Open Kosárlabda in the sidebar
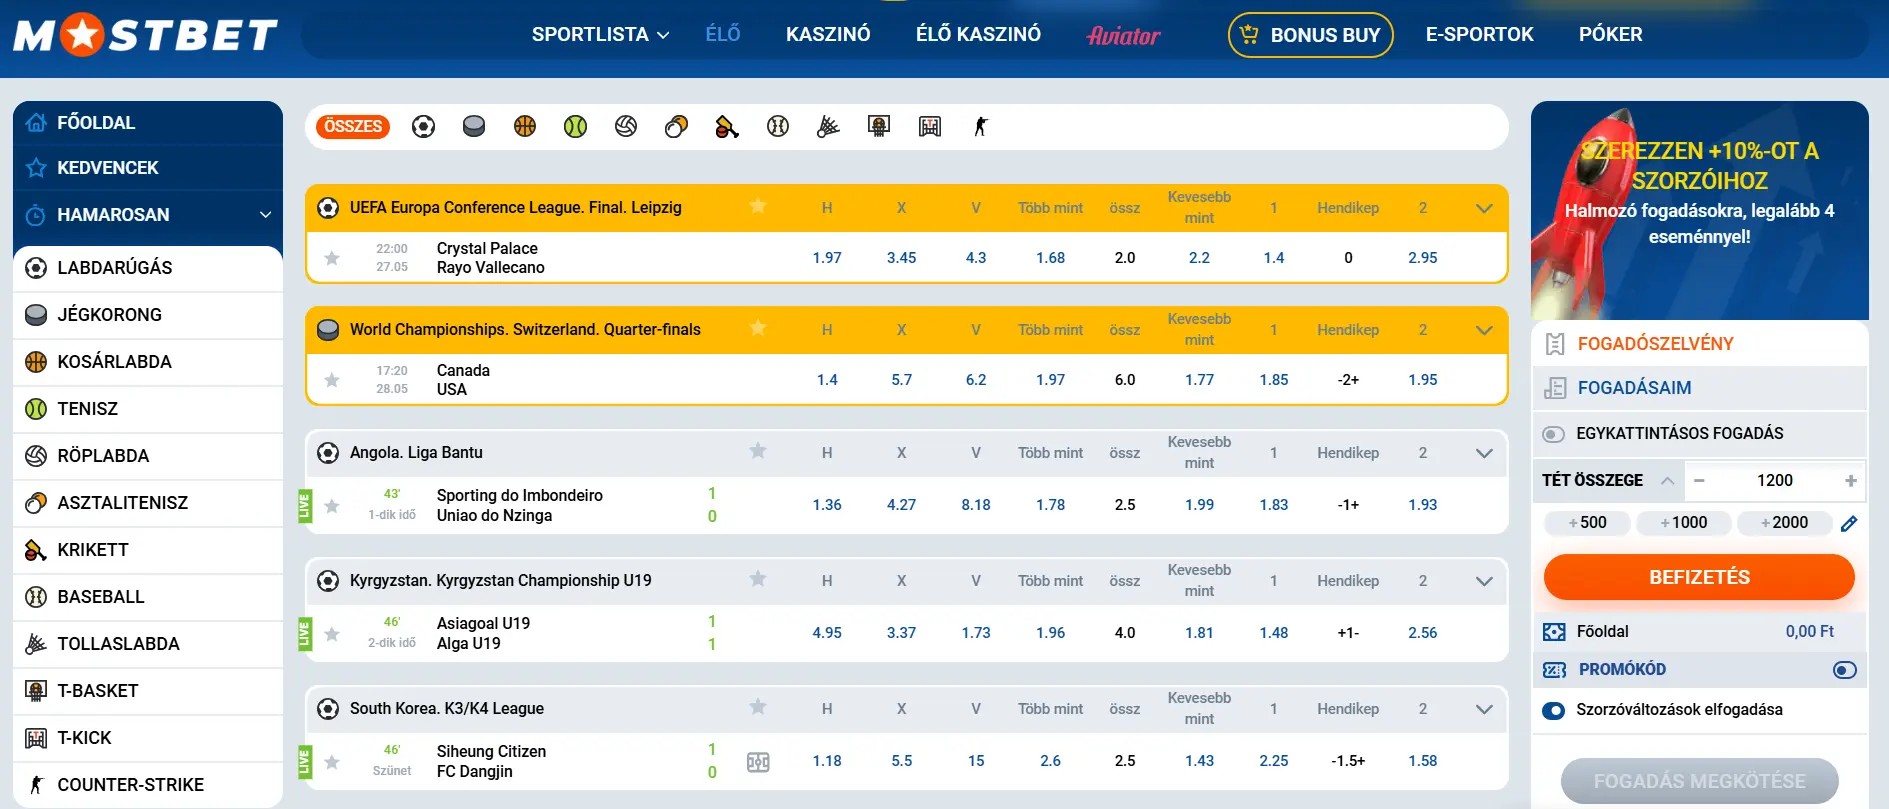Screen dimensions: 1889x809 point(148,362)
